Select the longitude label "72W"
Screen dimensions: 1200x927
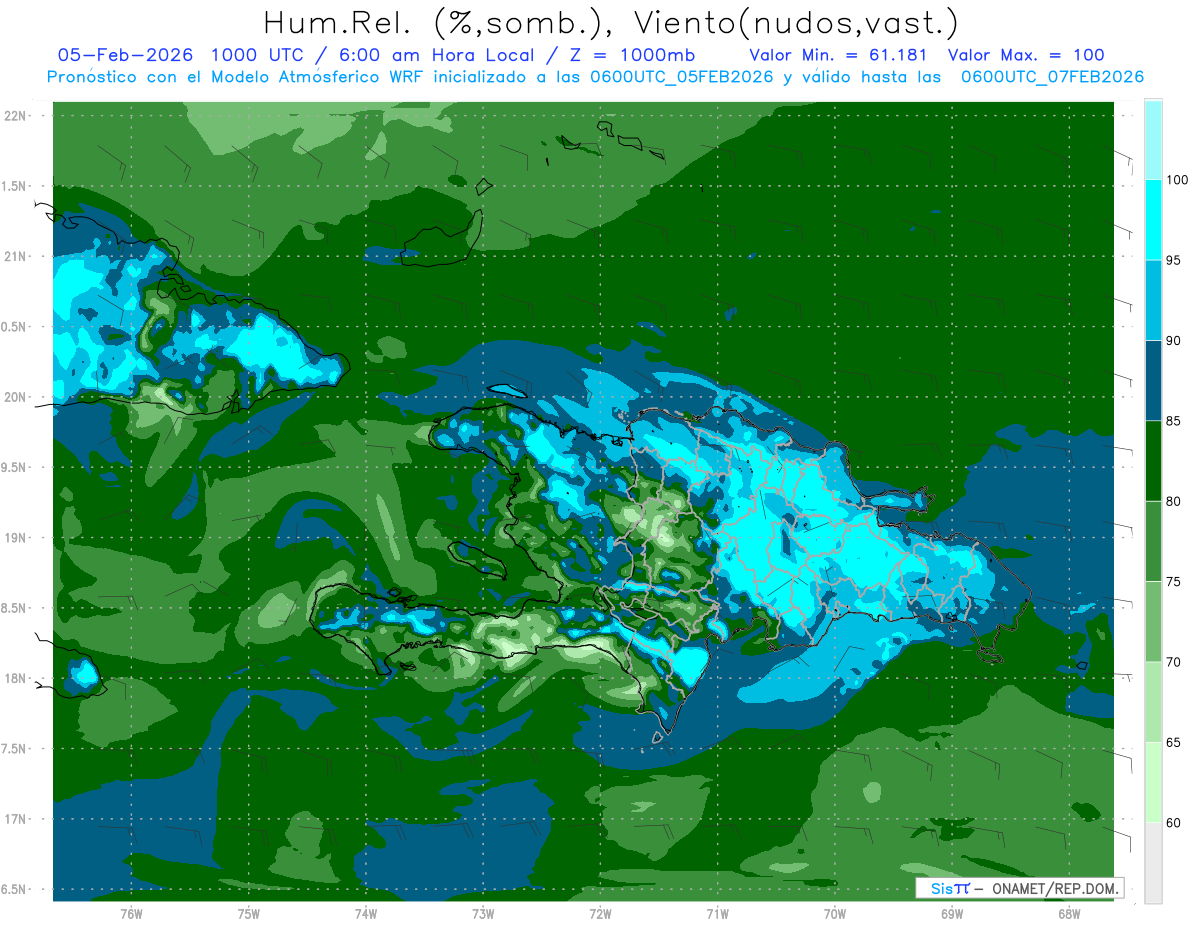point(600,915)
